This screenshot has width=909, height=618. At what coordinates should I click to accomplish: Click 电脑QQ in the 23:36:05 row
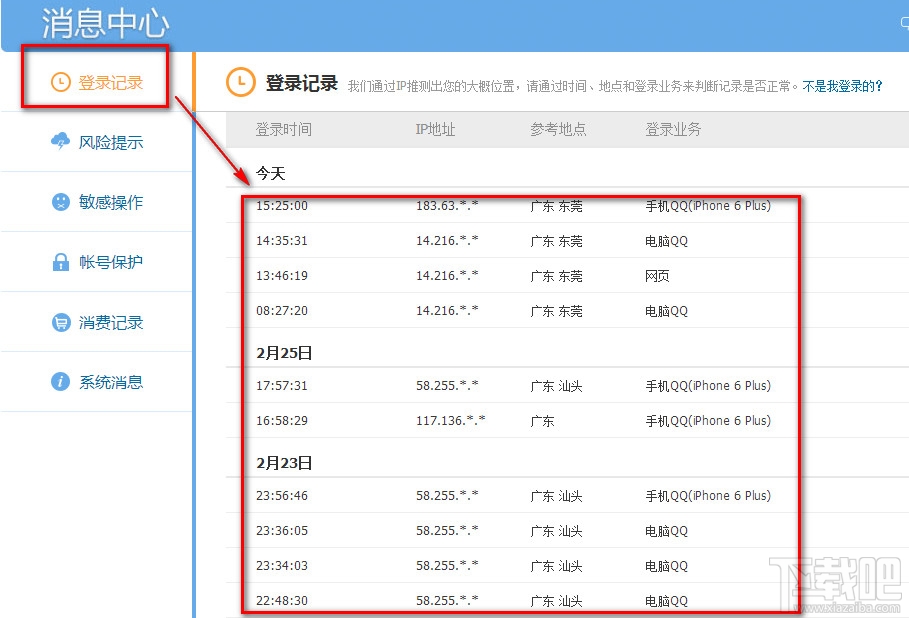pos(667,530)
